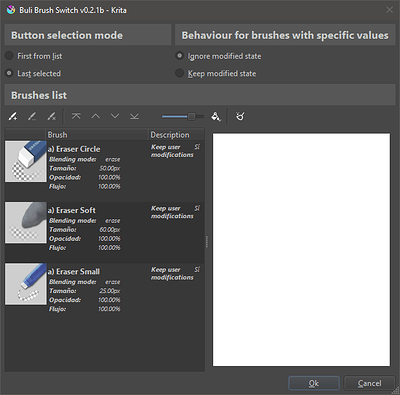400x395 pixels.
Task: Move selected brush up one position
Action: 96,116
